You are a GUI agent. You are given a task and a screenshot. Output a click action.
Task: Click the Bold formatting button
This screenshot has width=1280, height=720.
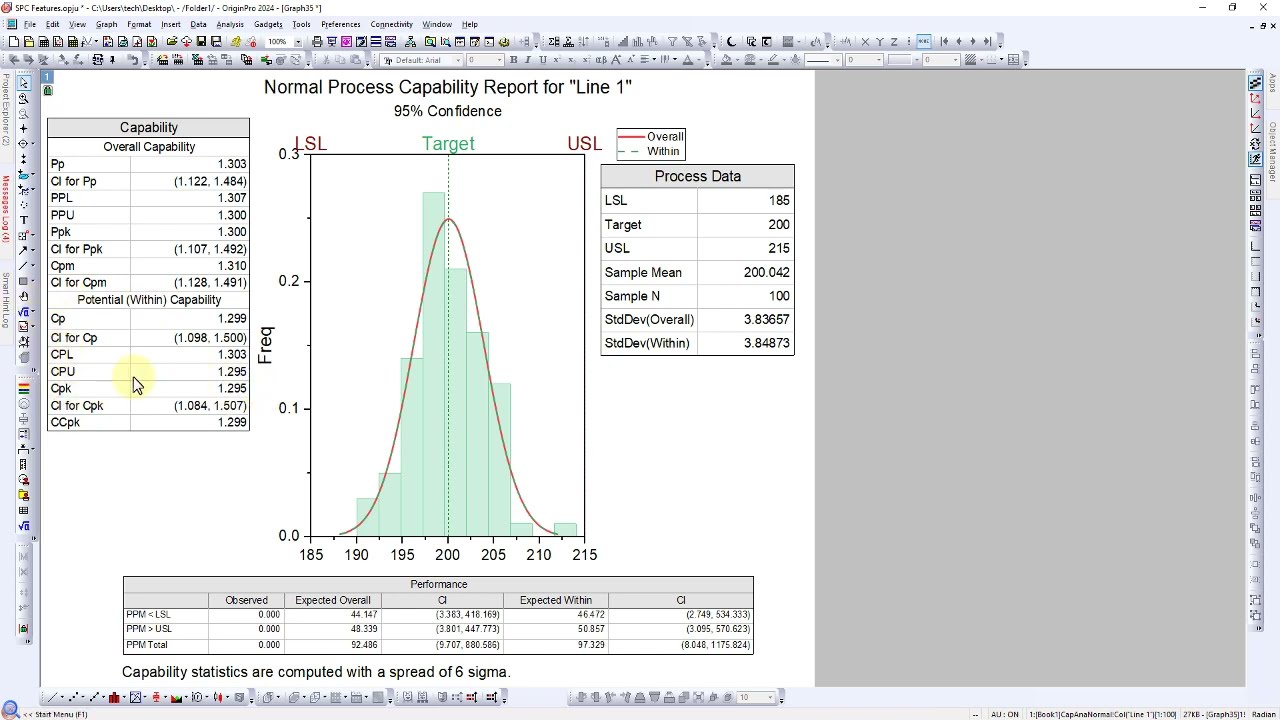513,60
